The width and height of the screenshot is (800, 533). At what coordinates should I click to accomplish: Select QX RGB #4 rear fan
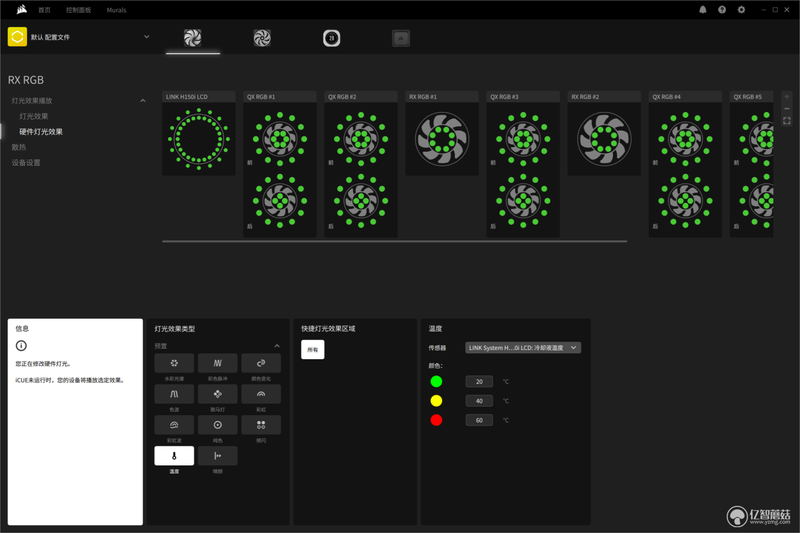click(685, 200)
